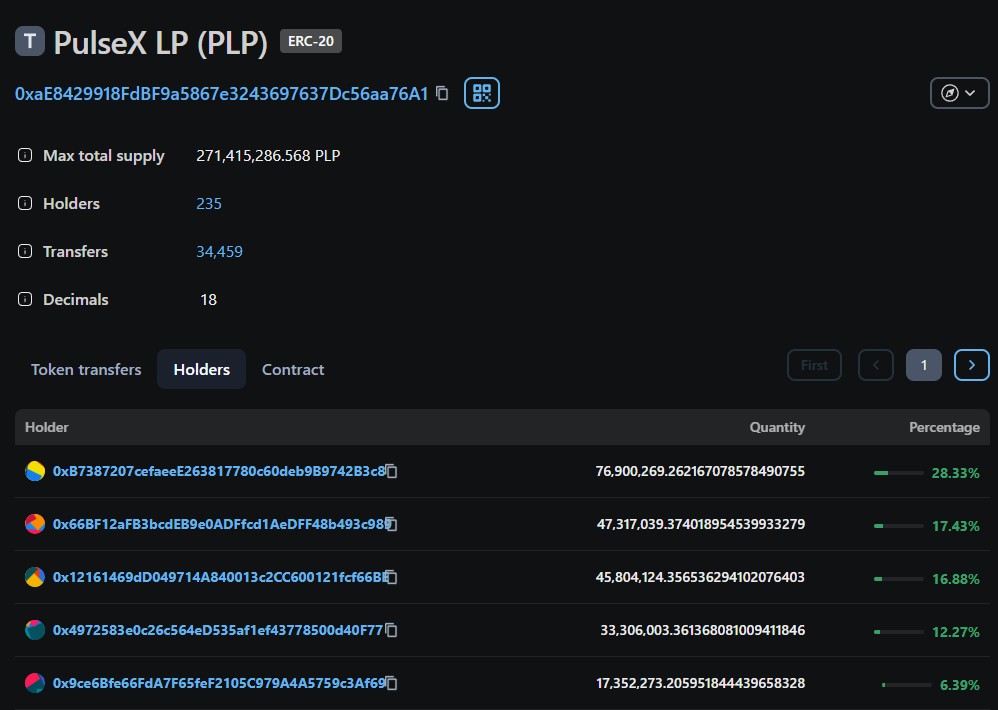This screenshot has height=710, width=998.
Task: Go to the next page arrow
Action: click(x=972, y=365)
